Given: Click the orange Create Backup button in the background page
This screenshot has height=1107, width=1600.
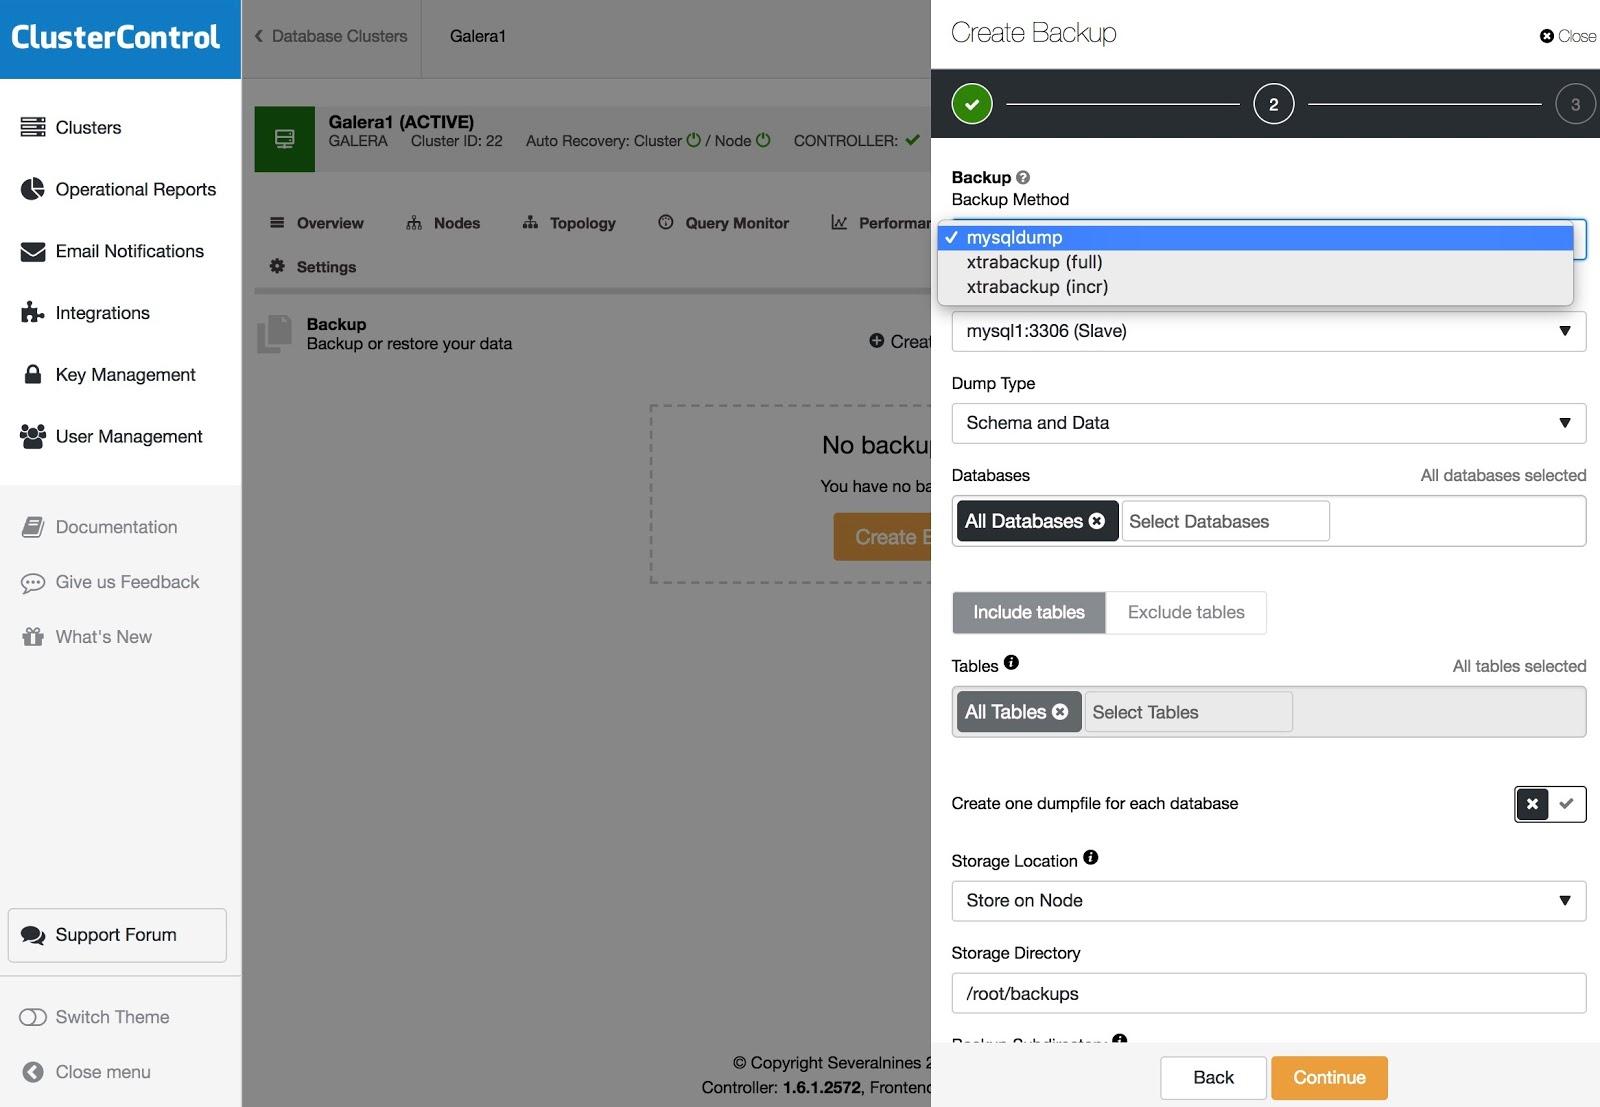Looking at the screenshot, I should [x=883, y=537].
